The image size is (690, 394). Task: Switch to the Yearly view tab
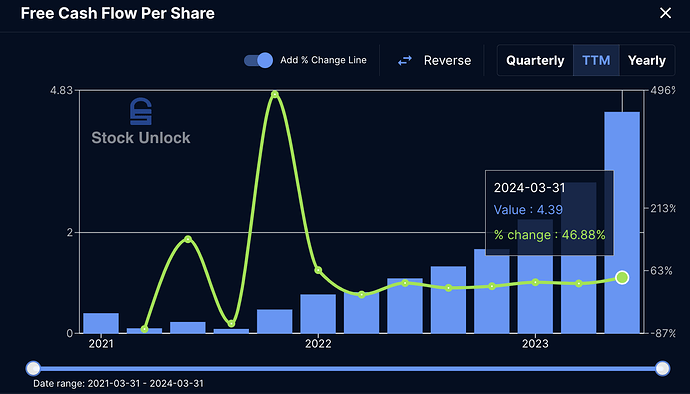[647, 60]
